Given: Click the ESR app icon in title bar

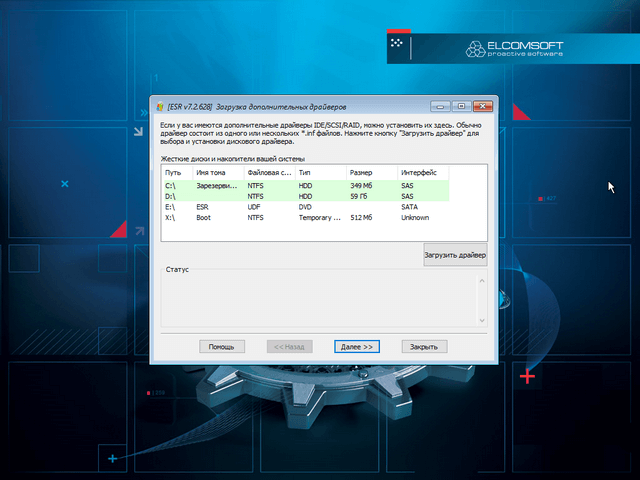Looking at the screenshot, I should click(159, 106).
